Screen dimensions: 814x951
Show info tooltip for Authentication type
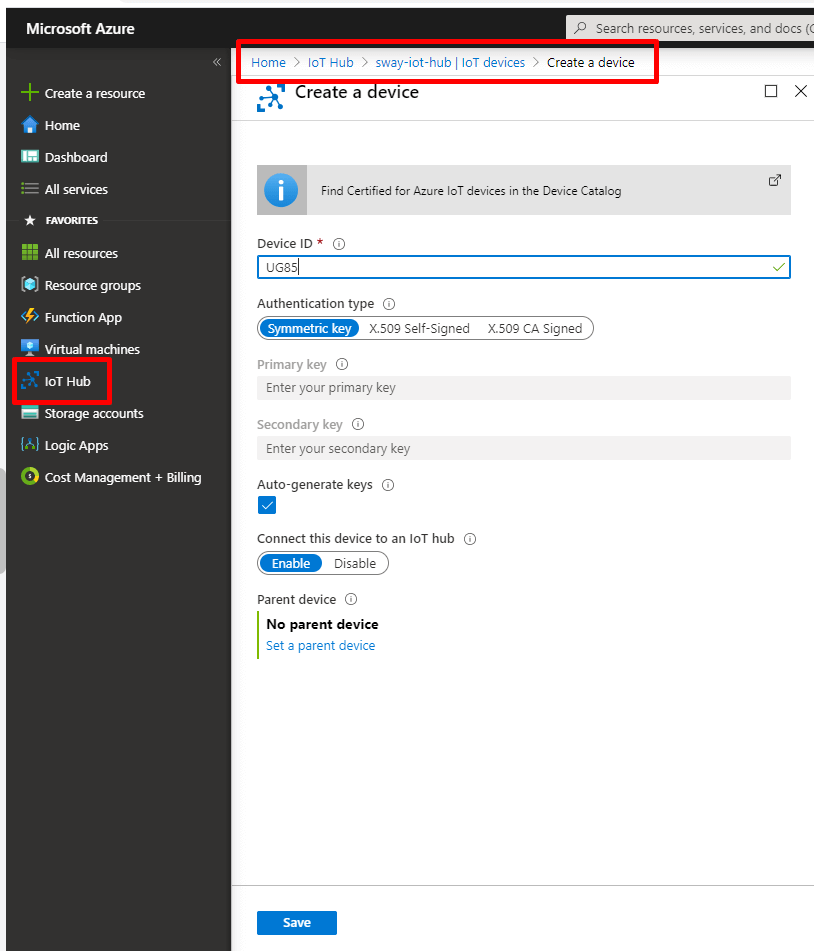(x=389, y=304)
